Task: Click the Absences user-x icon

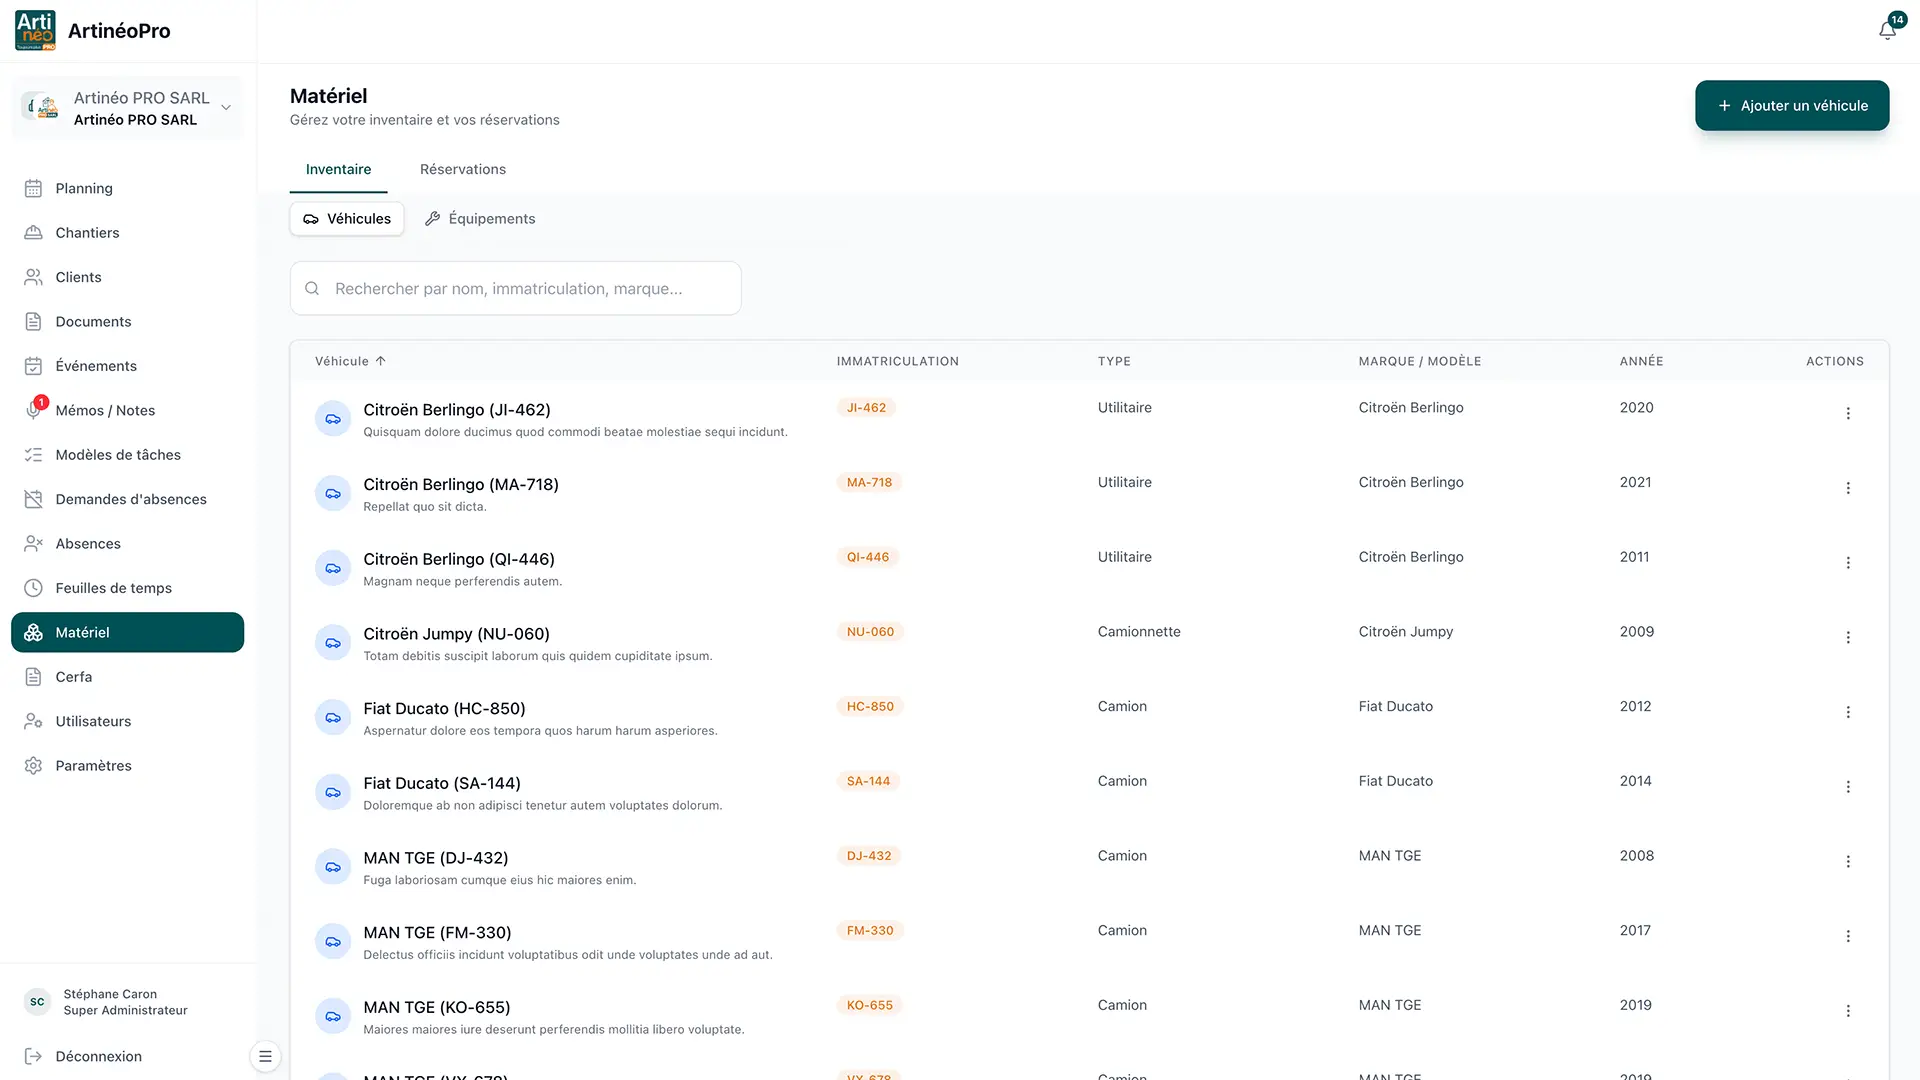Action: (x=33, y=544)
